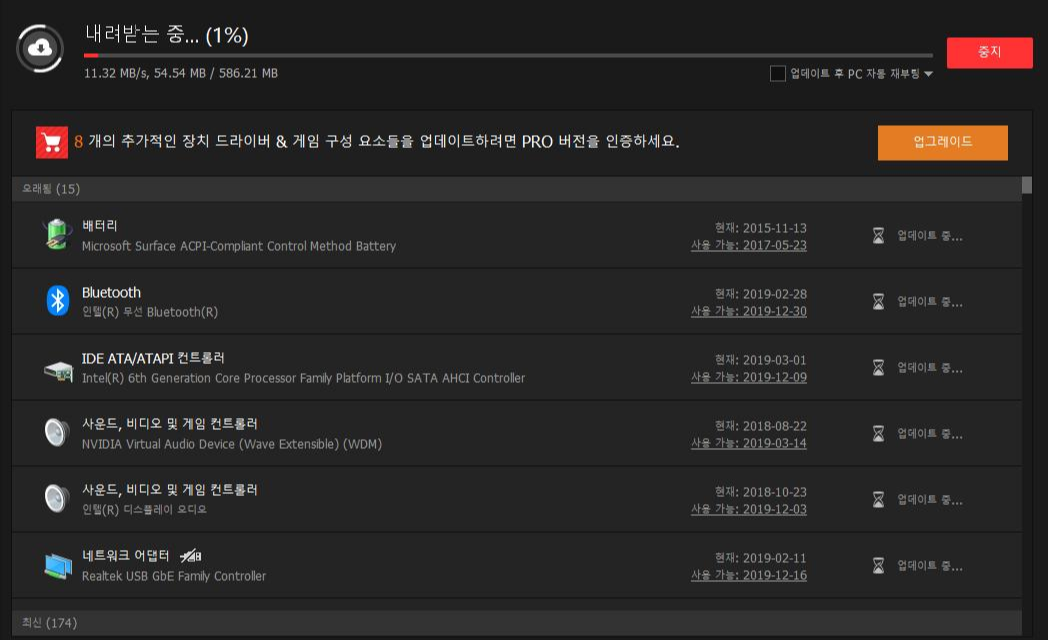The height and width of the screenshot is (640, 1048).
Task: Collapse the 오래됨 (15) section header
Action: (x=517, y=189)
